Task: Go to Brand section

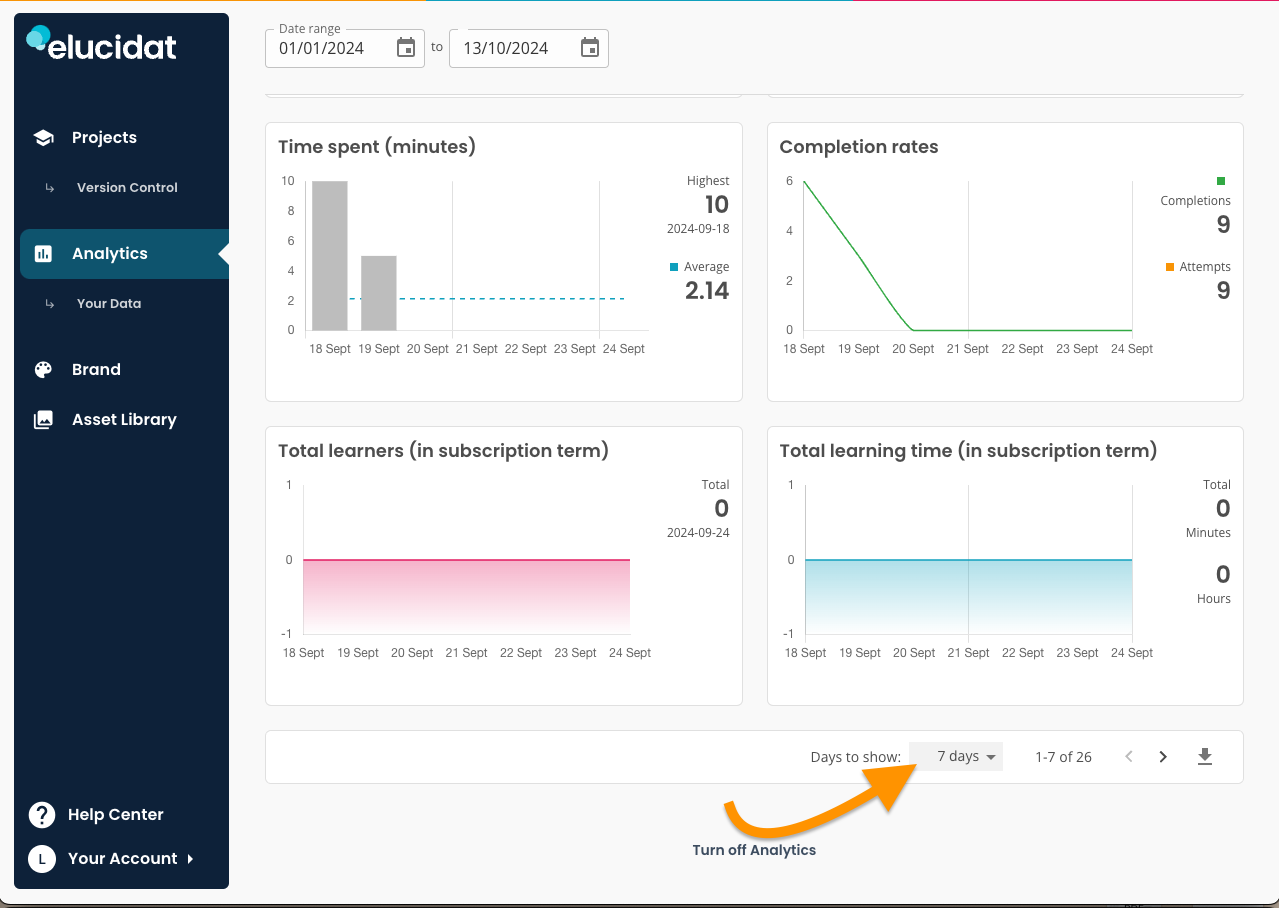Action: (x=96, y=370)
